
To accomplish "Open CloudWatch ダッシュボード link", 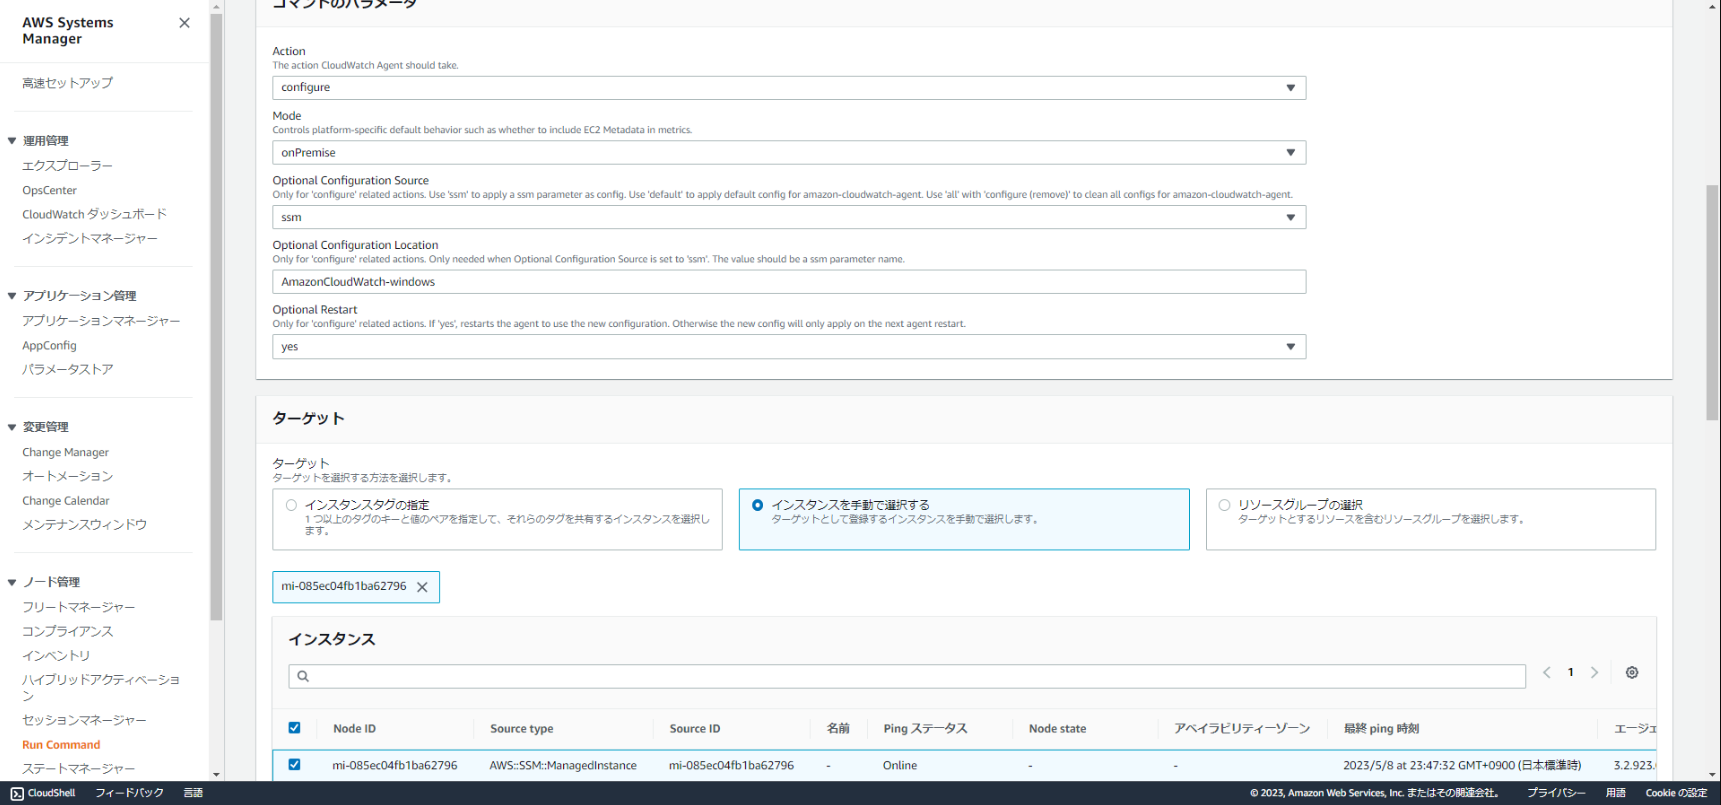I will tap(94, 214).
